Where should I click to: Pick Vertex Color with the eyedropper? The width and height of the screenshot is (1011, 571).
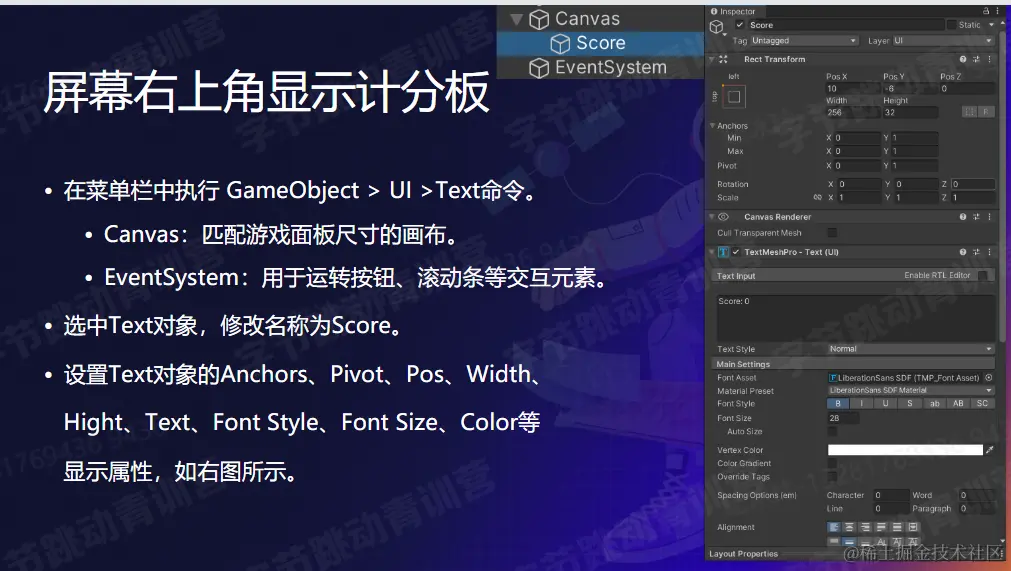[x=990, y=450]
